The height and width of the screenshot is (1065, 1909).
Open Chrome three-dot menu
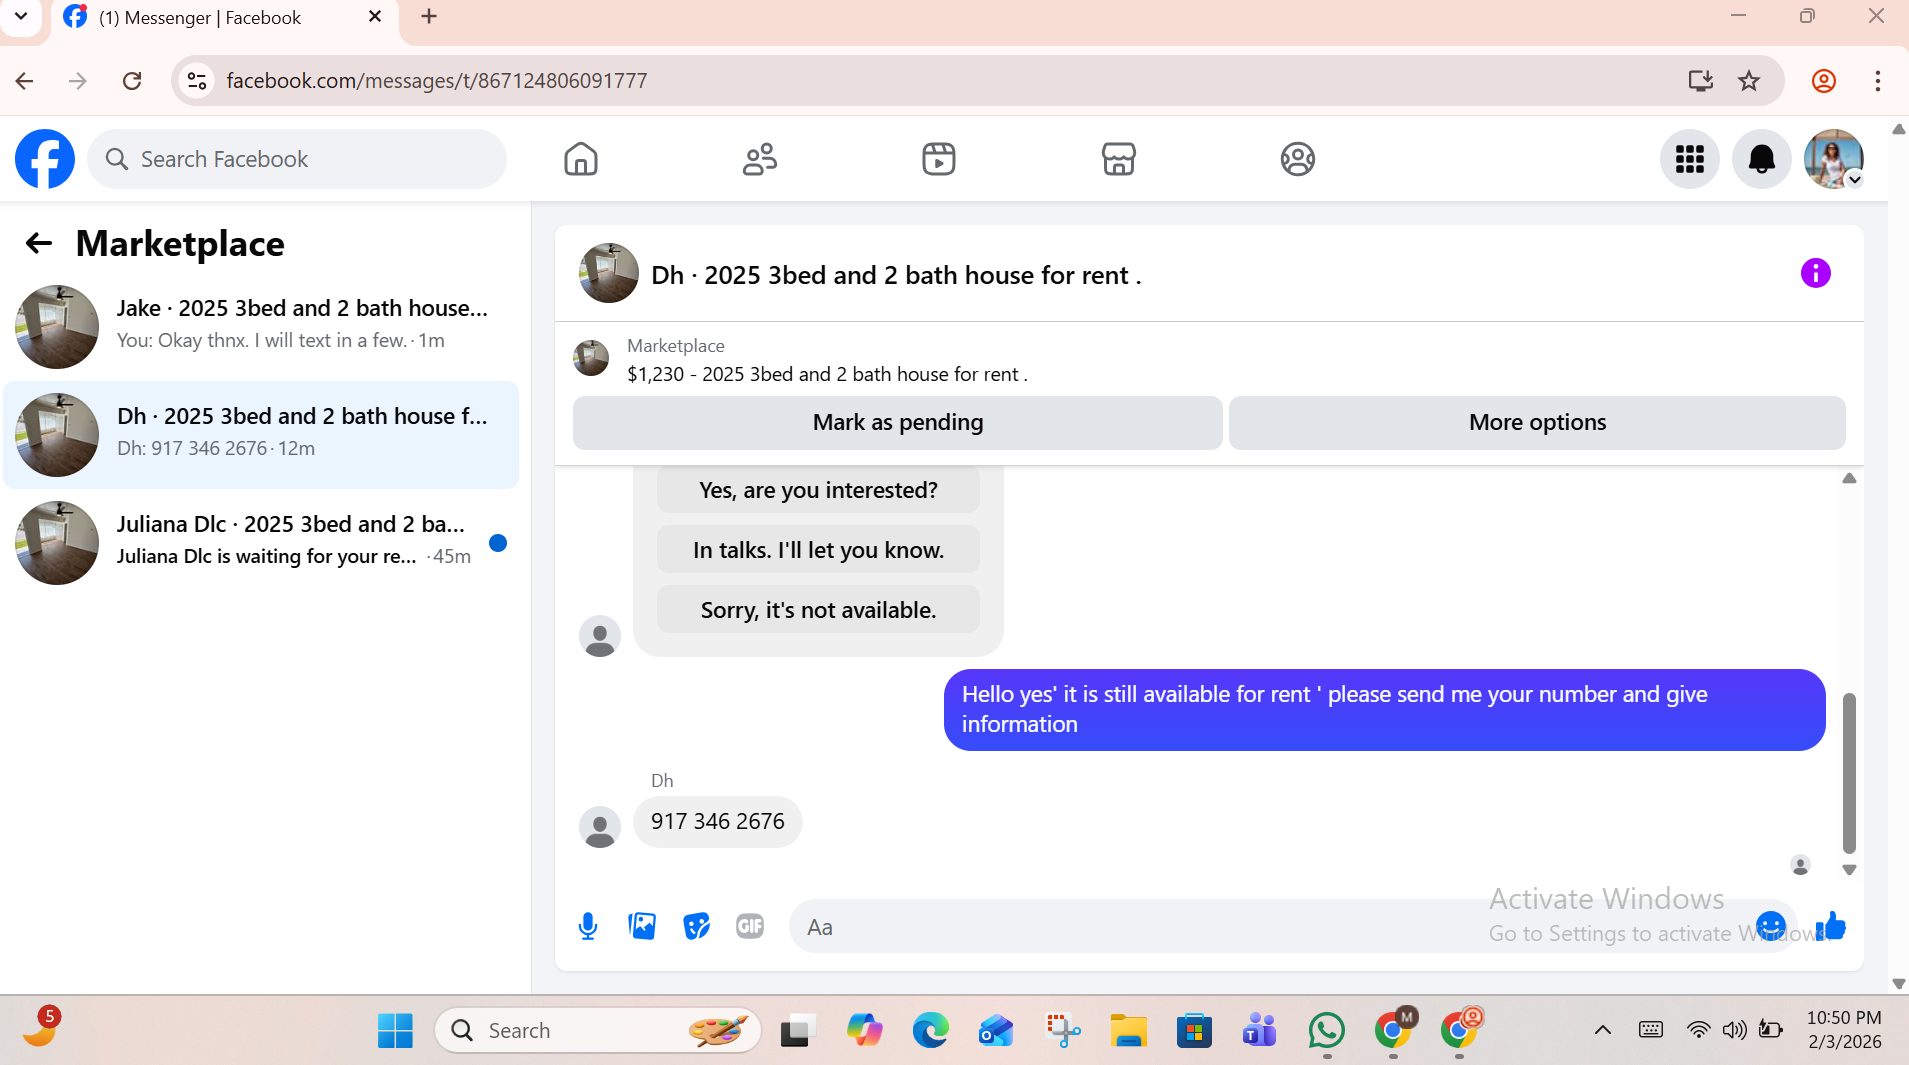pyautogui.click(x=1878, y=81)
